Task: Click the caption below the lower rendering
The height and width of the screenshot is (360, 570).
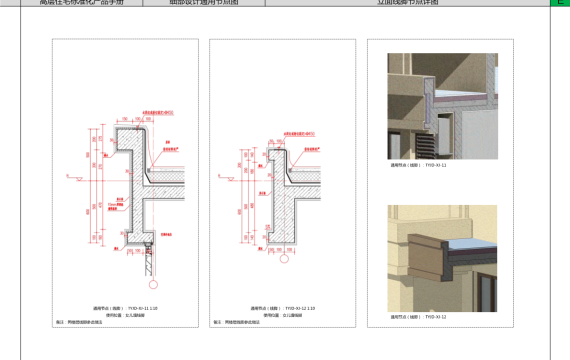Action: pos(418,317)
